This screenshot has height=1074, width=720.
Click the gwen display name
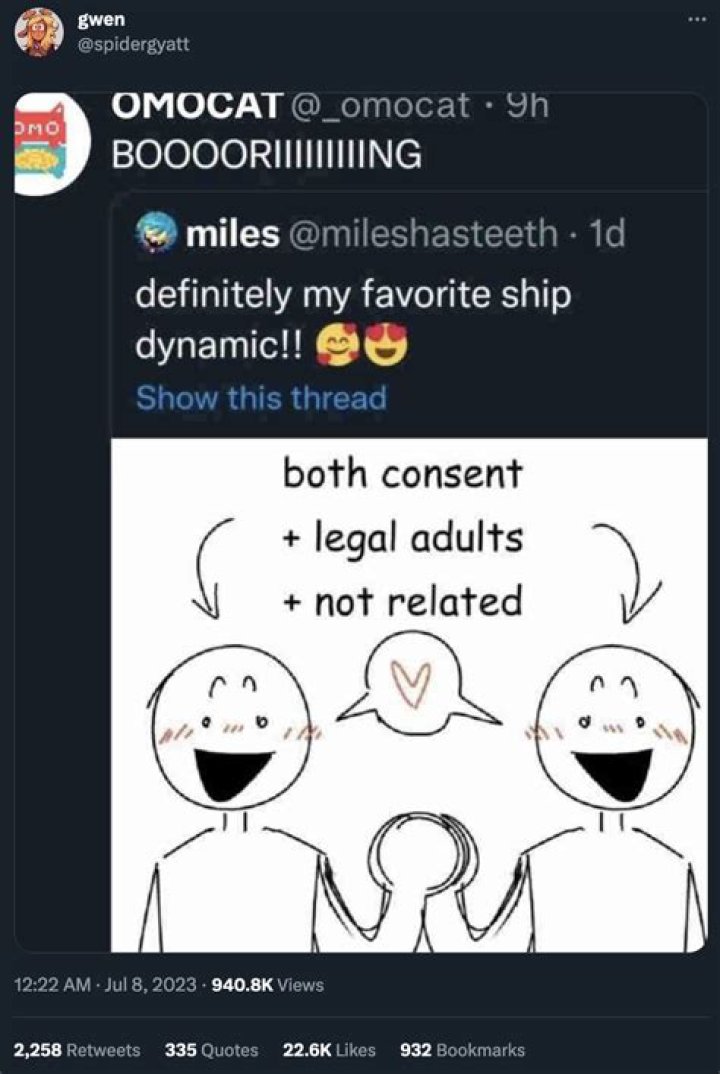click(97, 19)
